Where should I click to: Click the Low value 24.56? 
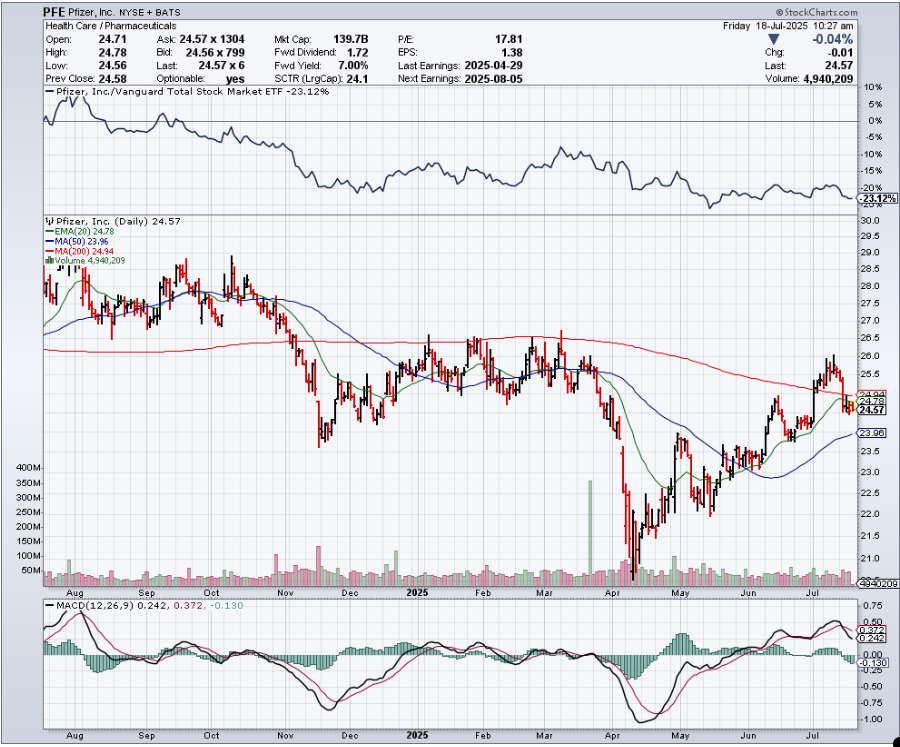(x=112, y=66)
